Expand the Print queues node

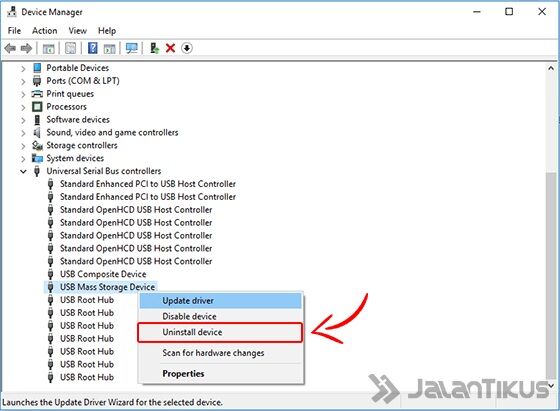pyautogui.click(x=23, y=95)
